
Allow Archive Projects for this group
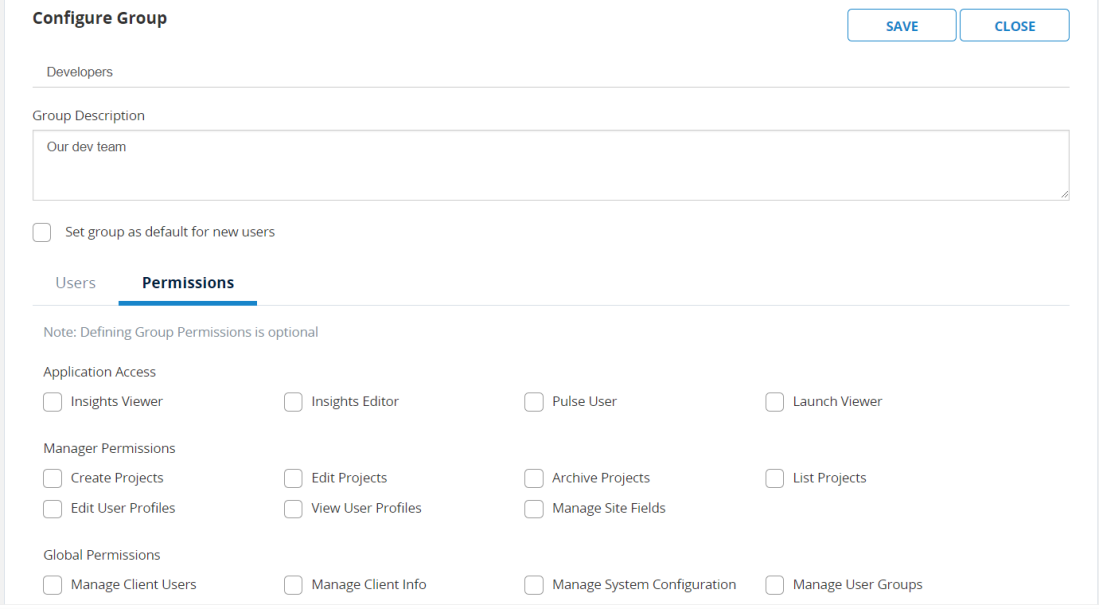tap(534, 478)
